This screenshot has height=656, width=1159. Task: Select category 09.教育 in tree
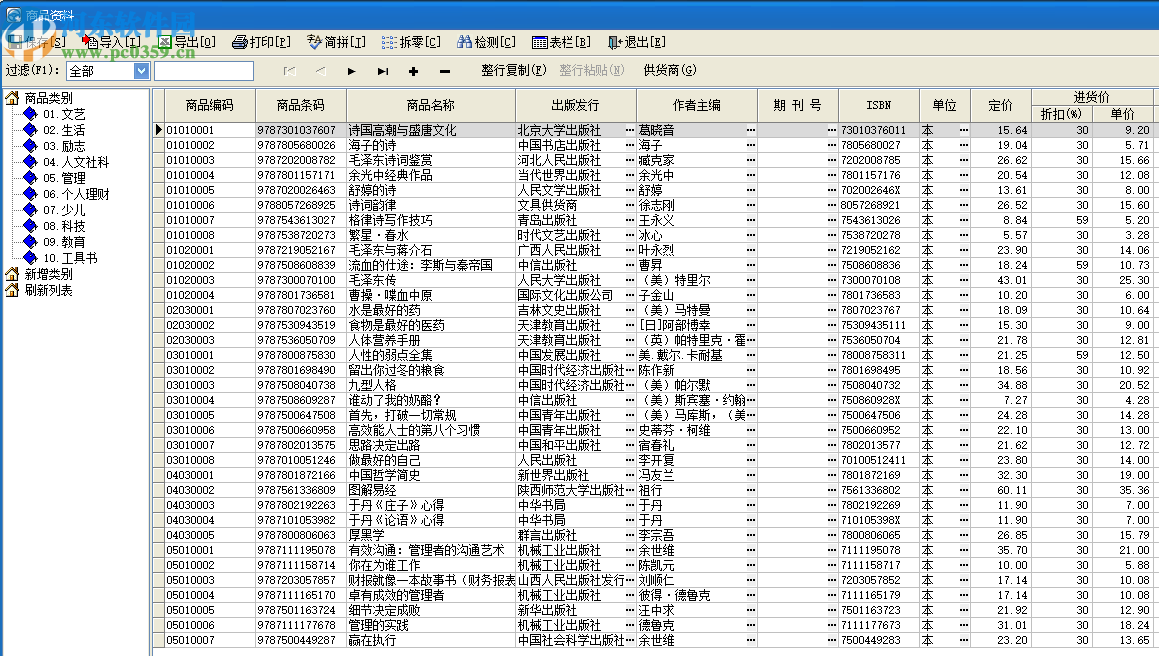[64, 242]
